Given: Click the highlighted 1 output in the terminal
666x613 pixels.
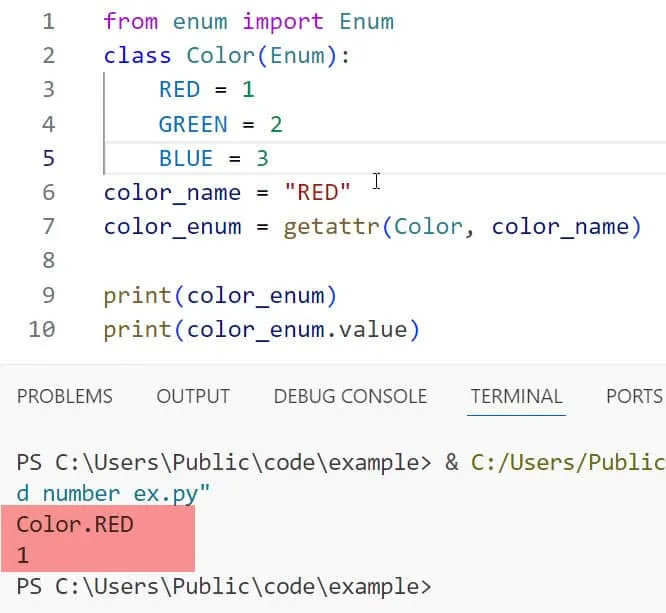Looking at the screenshot, I should point(23,553).
